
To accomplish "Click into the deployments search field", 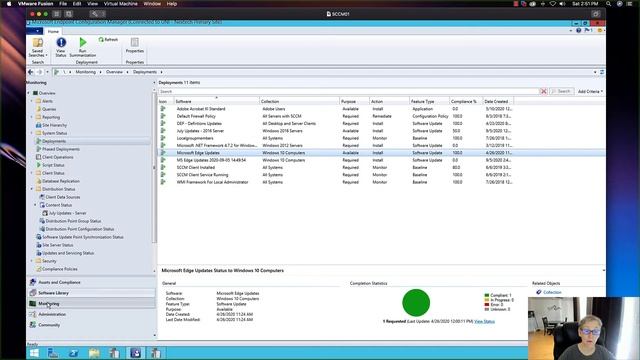I will coord(349,91).
